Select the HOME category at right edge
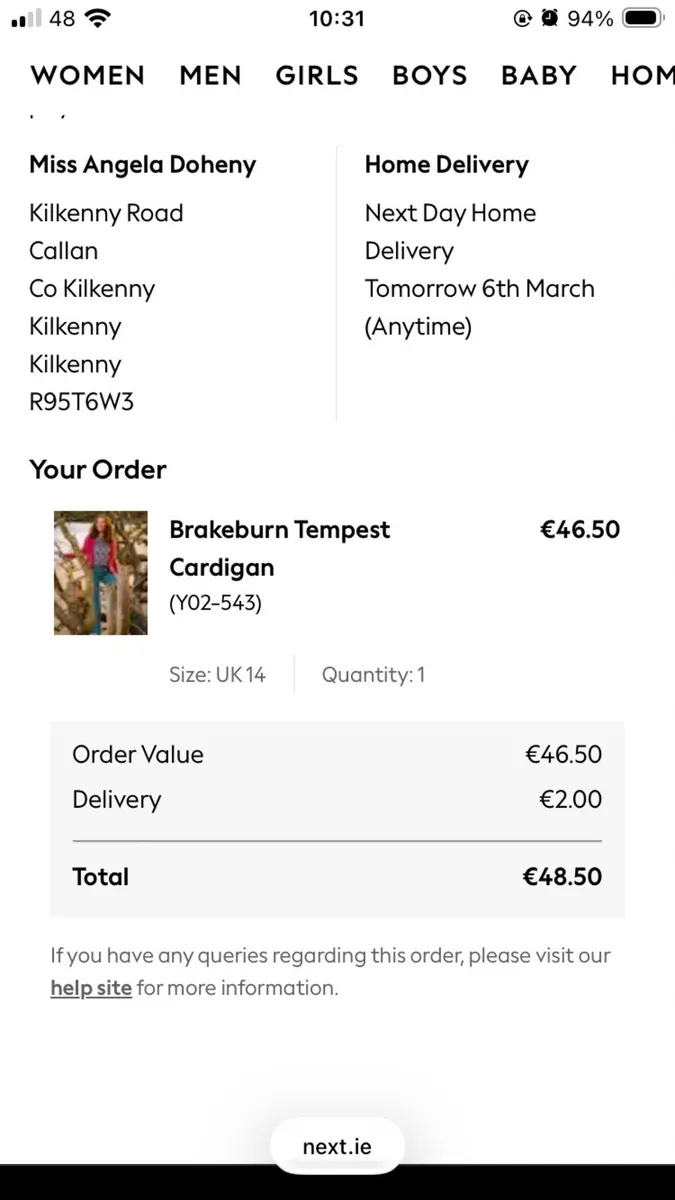The height and width of the screenshot is (1200, 675). pyautogui.click(x=642, y=75)
